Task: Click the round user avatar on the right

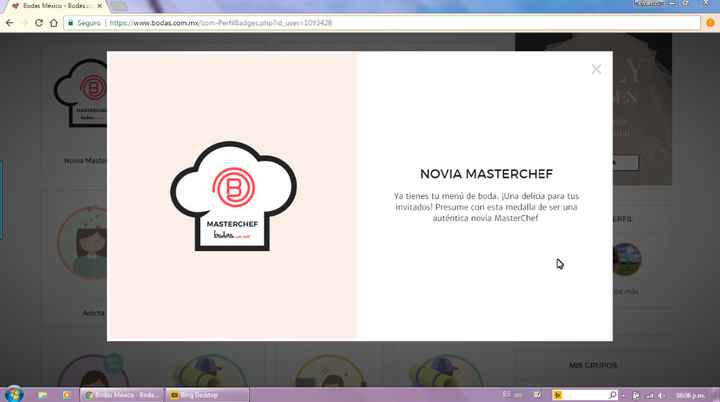Action: click(626, 259)
